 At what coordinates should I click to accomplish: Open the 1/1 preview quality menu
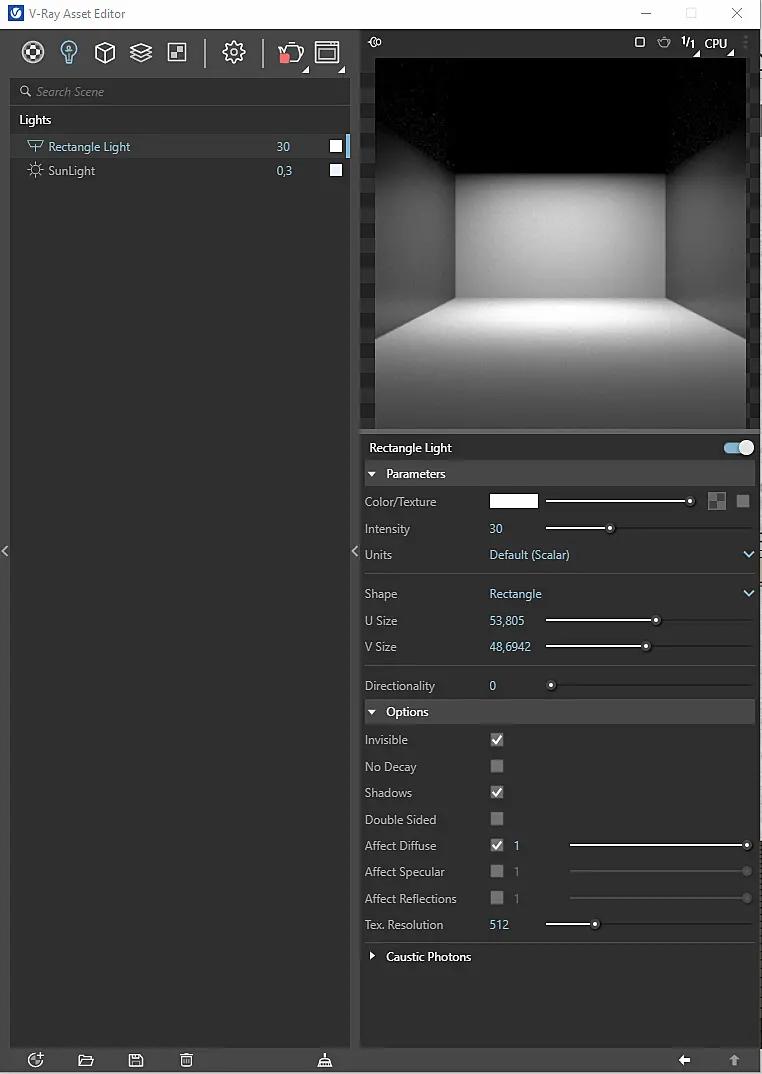point(688,42)
